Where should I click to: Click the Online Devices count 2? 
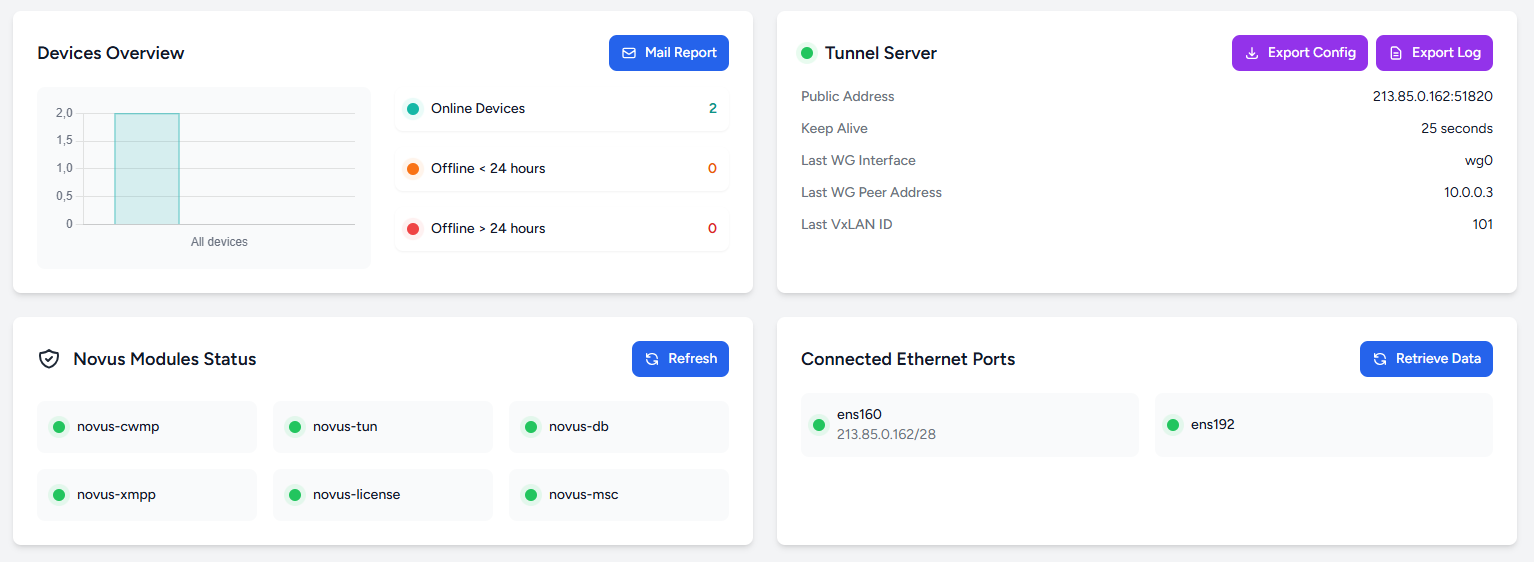point(713,109)
